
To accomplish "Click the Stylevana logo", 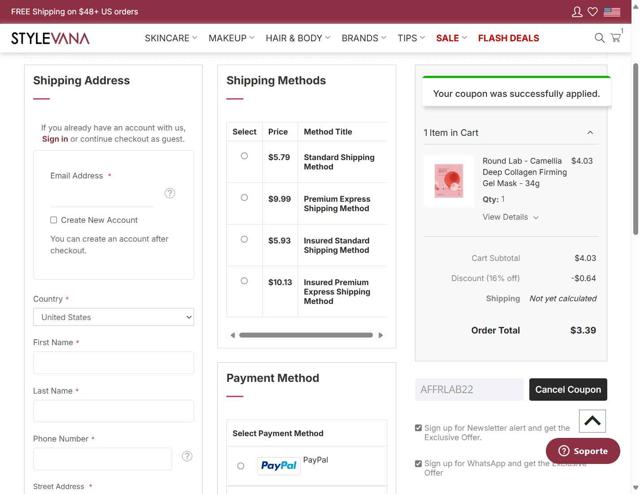I will pyautogui.click(x=50, y=38).
